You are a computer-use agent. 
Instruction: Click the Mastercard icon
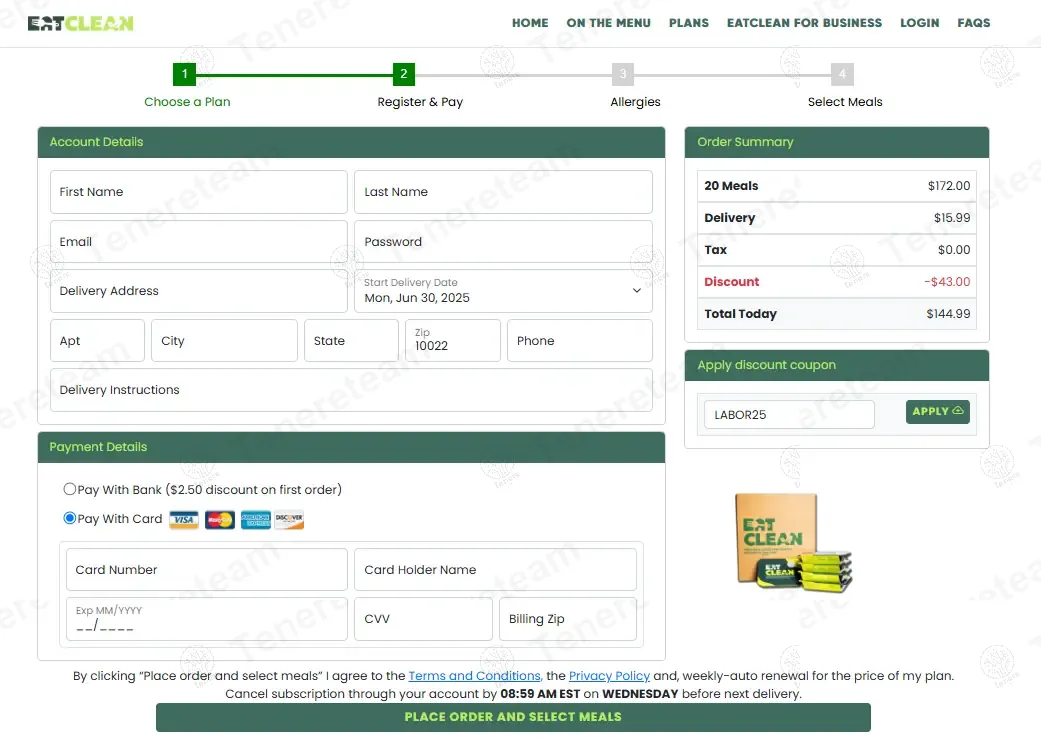[x=220, y=520]
